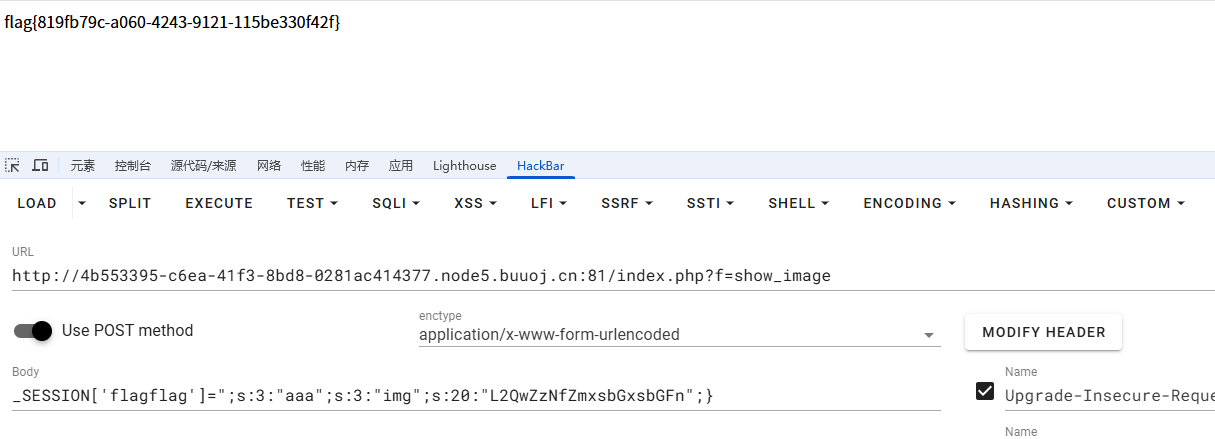This screenshot has height=439, width=1215.
Task: Edit the Upgrade-Insecure-Requests header name field
Action: [x=1110, y=396]
